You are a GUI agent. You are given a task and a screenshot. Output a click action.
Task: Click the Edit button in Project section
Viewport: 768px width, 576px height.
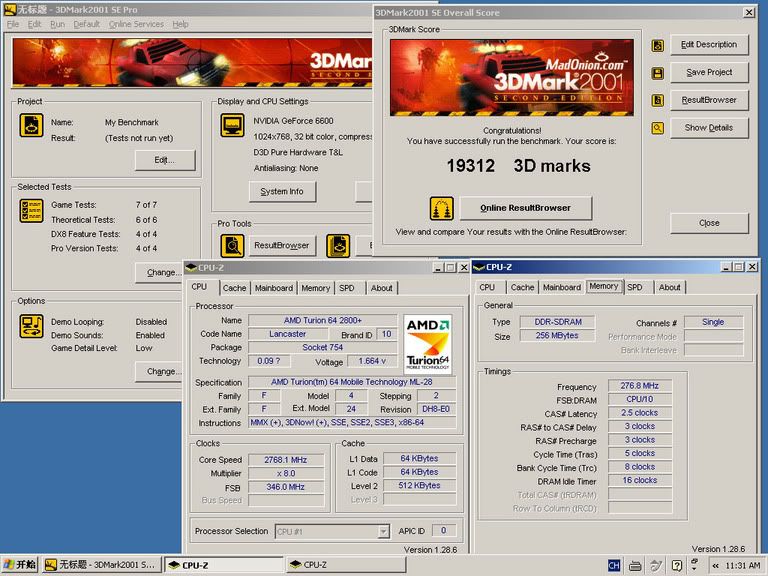165,160
